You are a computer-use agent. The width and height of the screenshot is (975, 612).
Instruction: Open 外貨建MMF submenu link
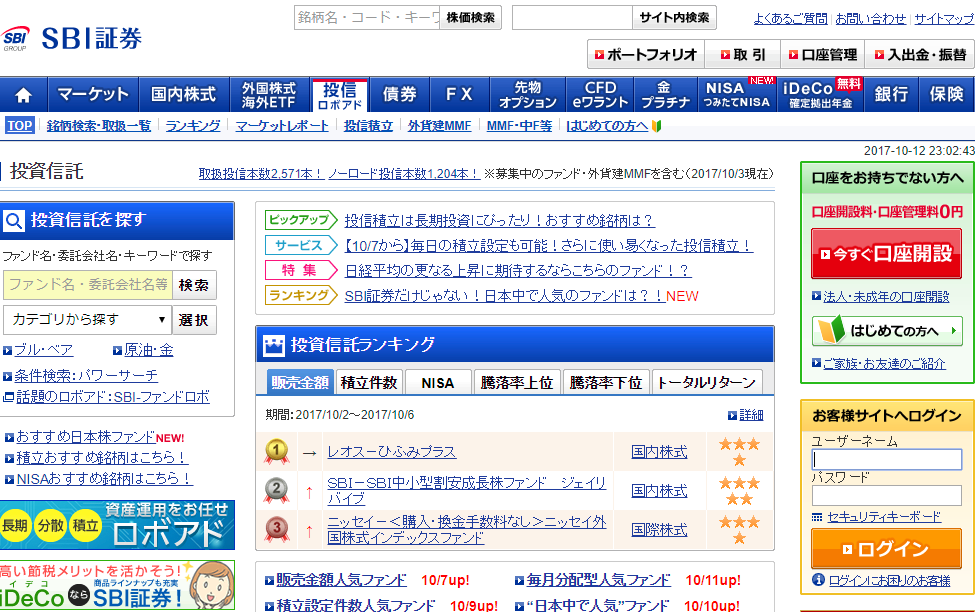pos(440,126)
